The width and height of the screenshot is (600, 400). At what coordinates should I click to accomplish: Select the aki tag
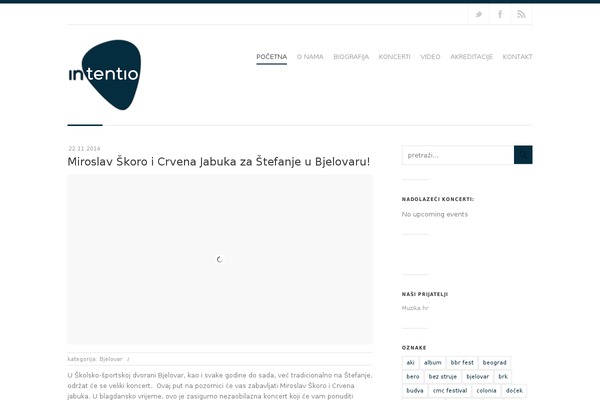(411, 362)
